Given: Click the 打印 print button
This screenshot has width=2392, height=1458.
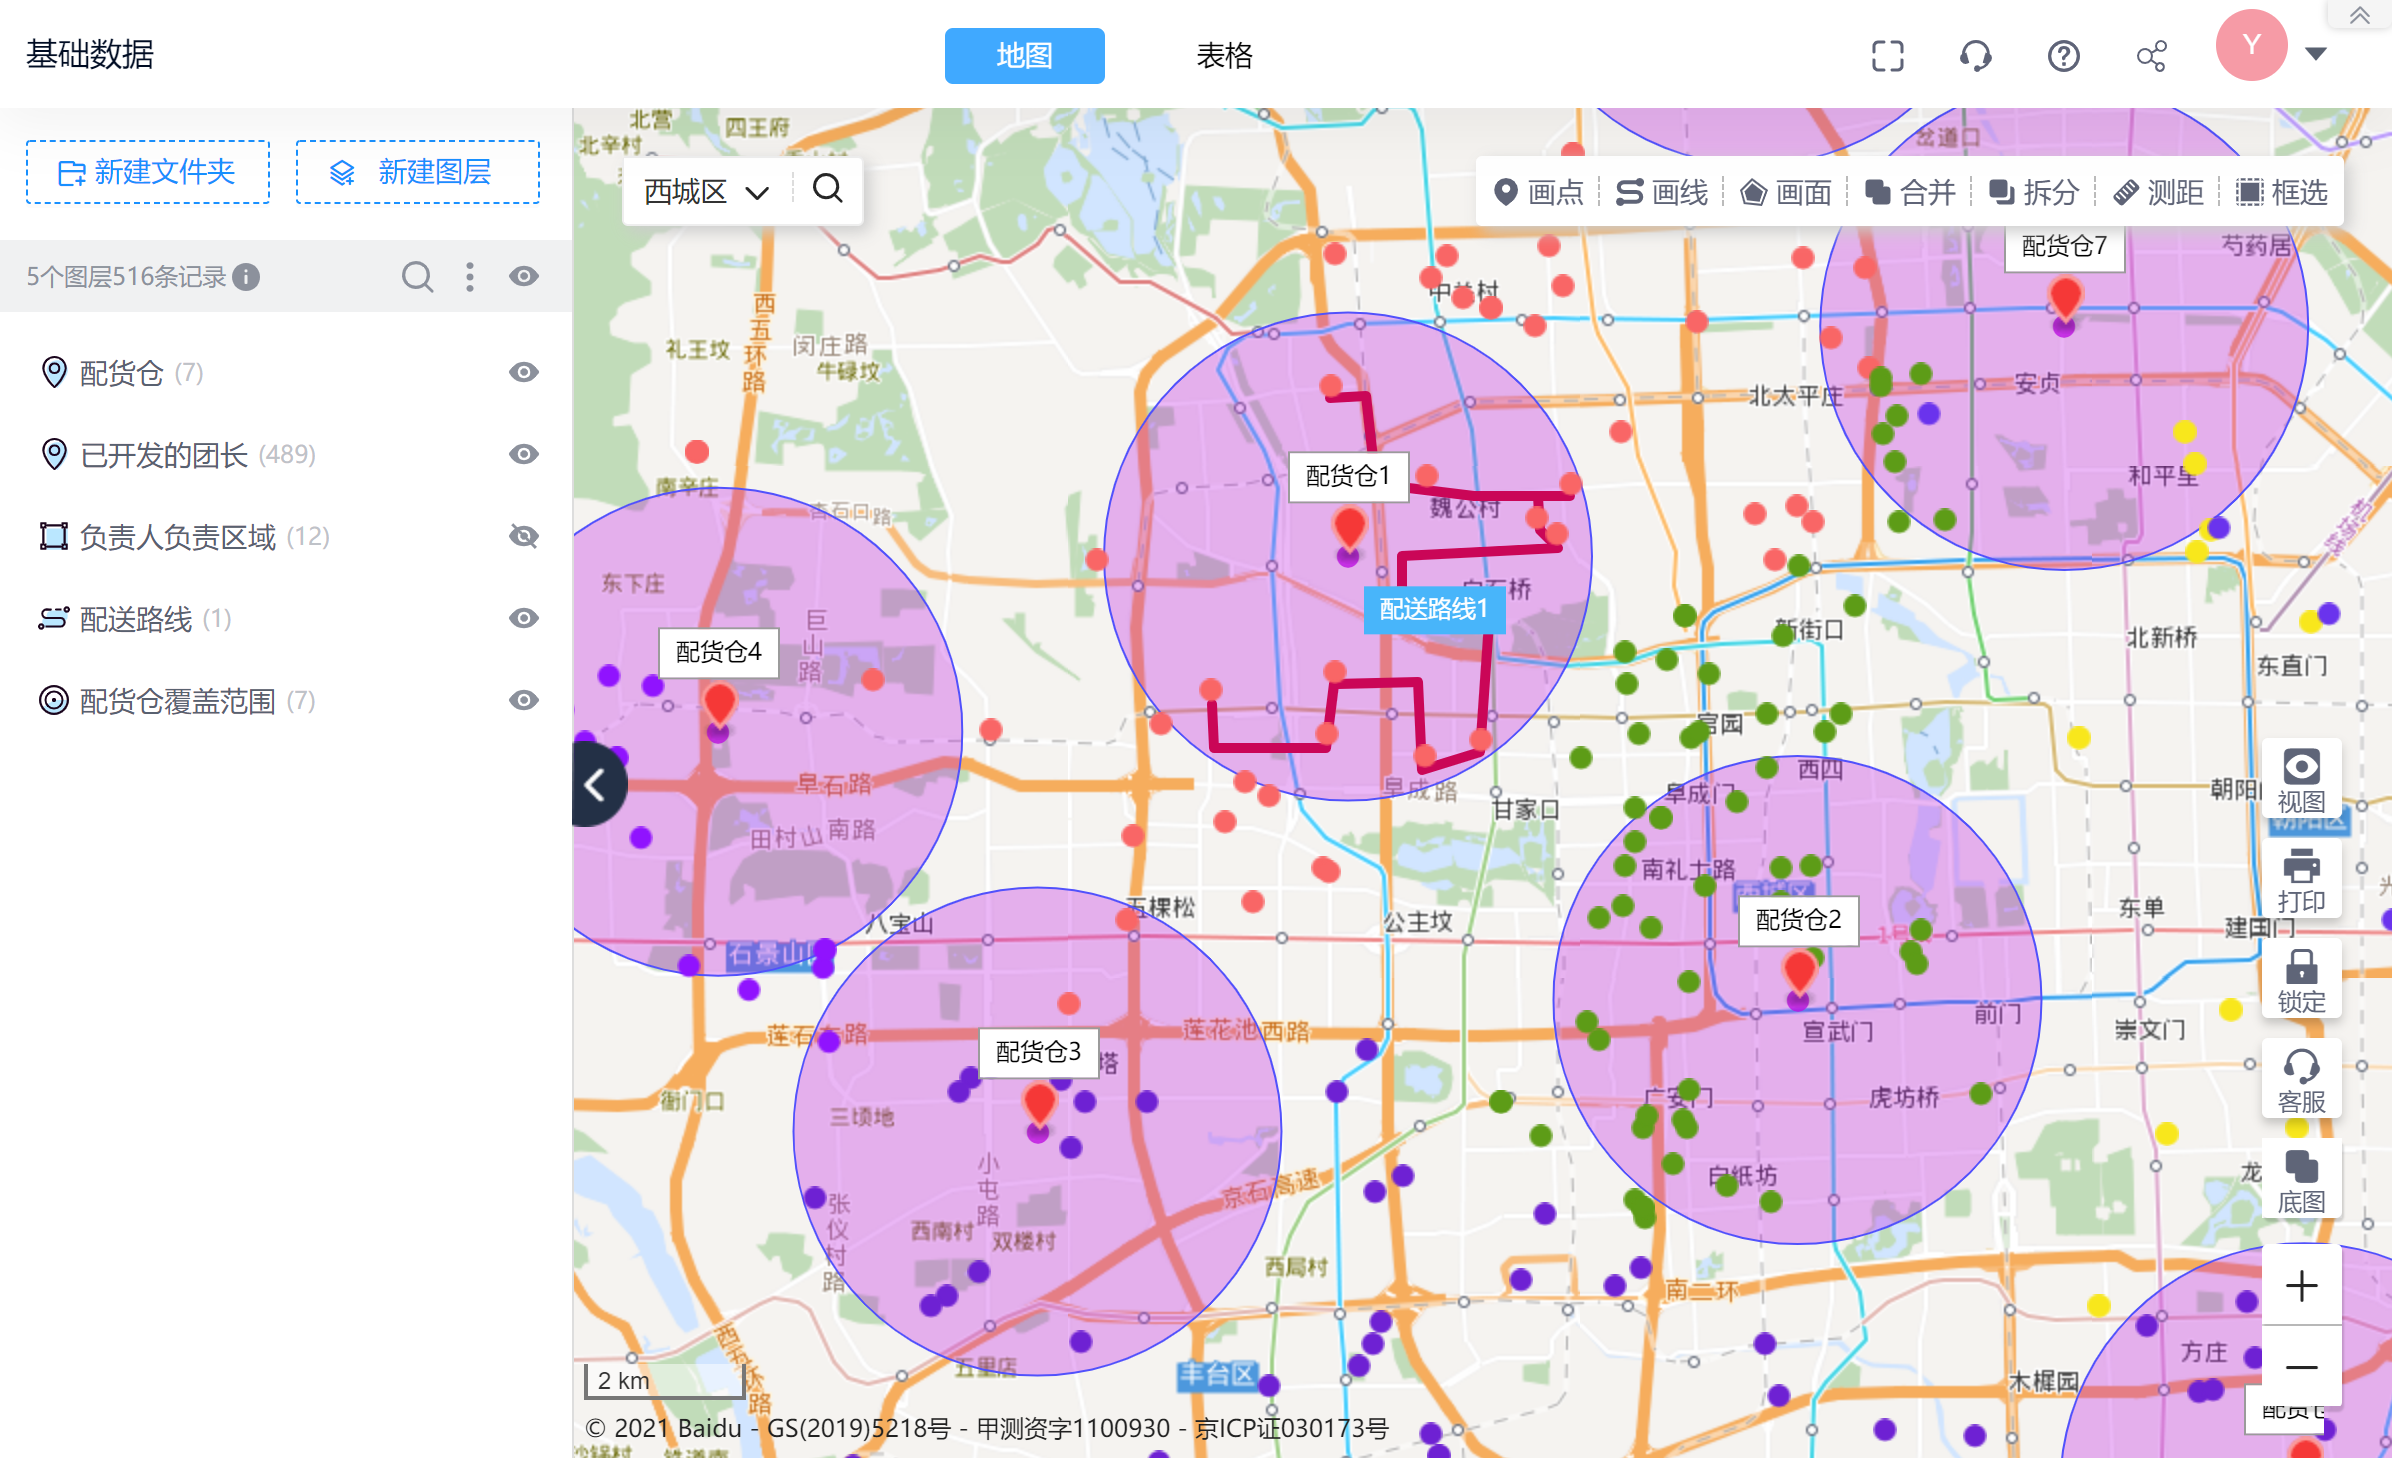Looking at the screenshot, I should point(2301,881).
